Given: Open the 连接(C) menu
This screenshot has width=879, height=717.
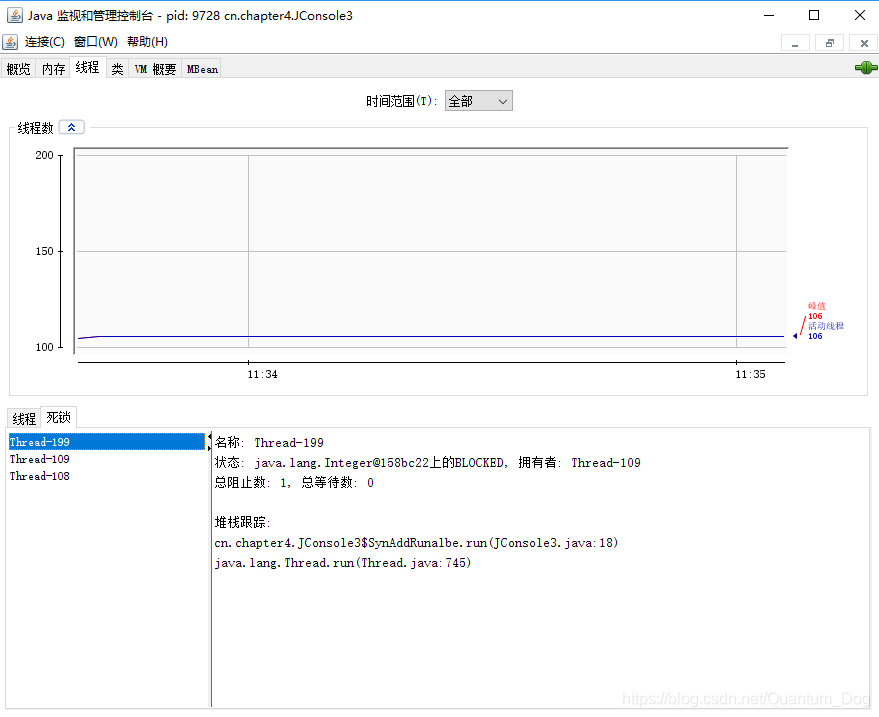Looking at the screenshot, I should coord(45,42).
